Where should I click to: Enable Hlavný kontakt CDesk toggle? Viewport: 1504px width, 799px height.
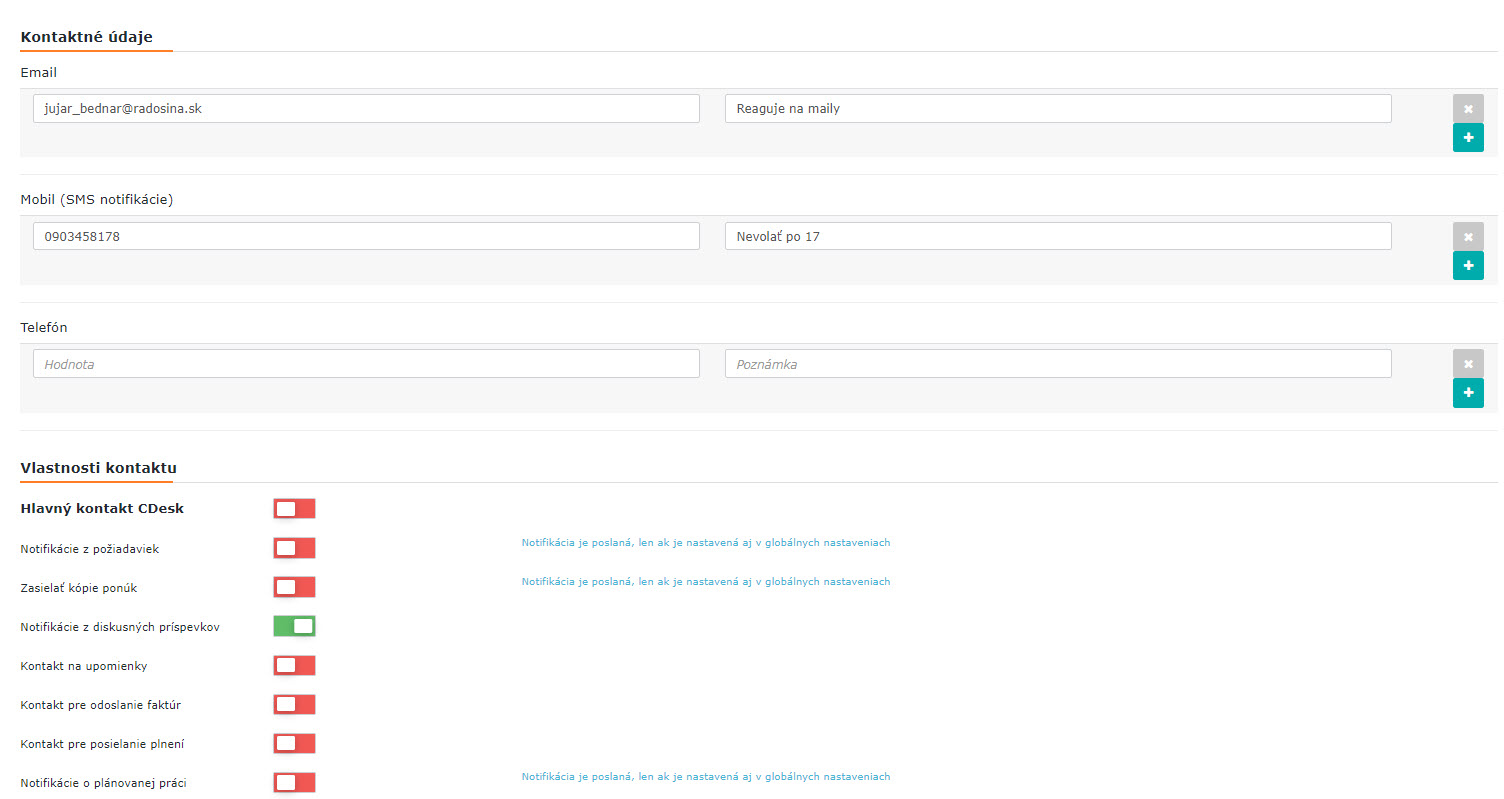click(294, 509)
